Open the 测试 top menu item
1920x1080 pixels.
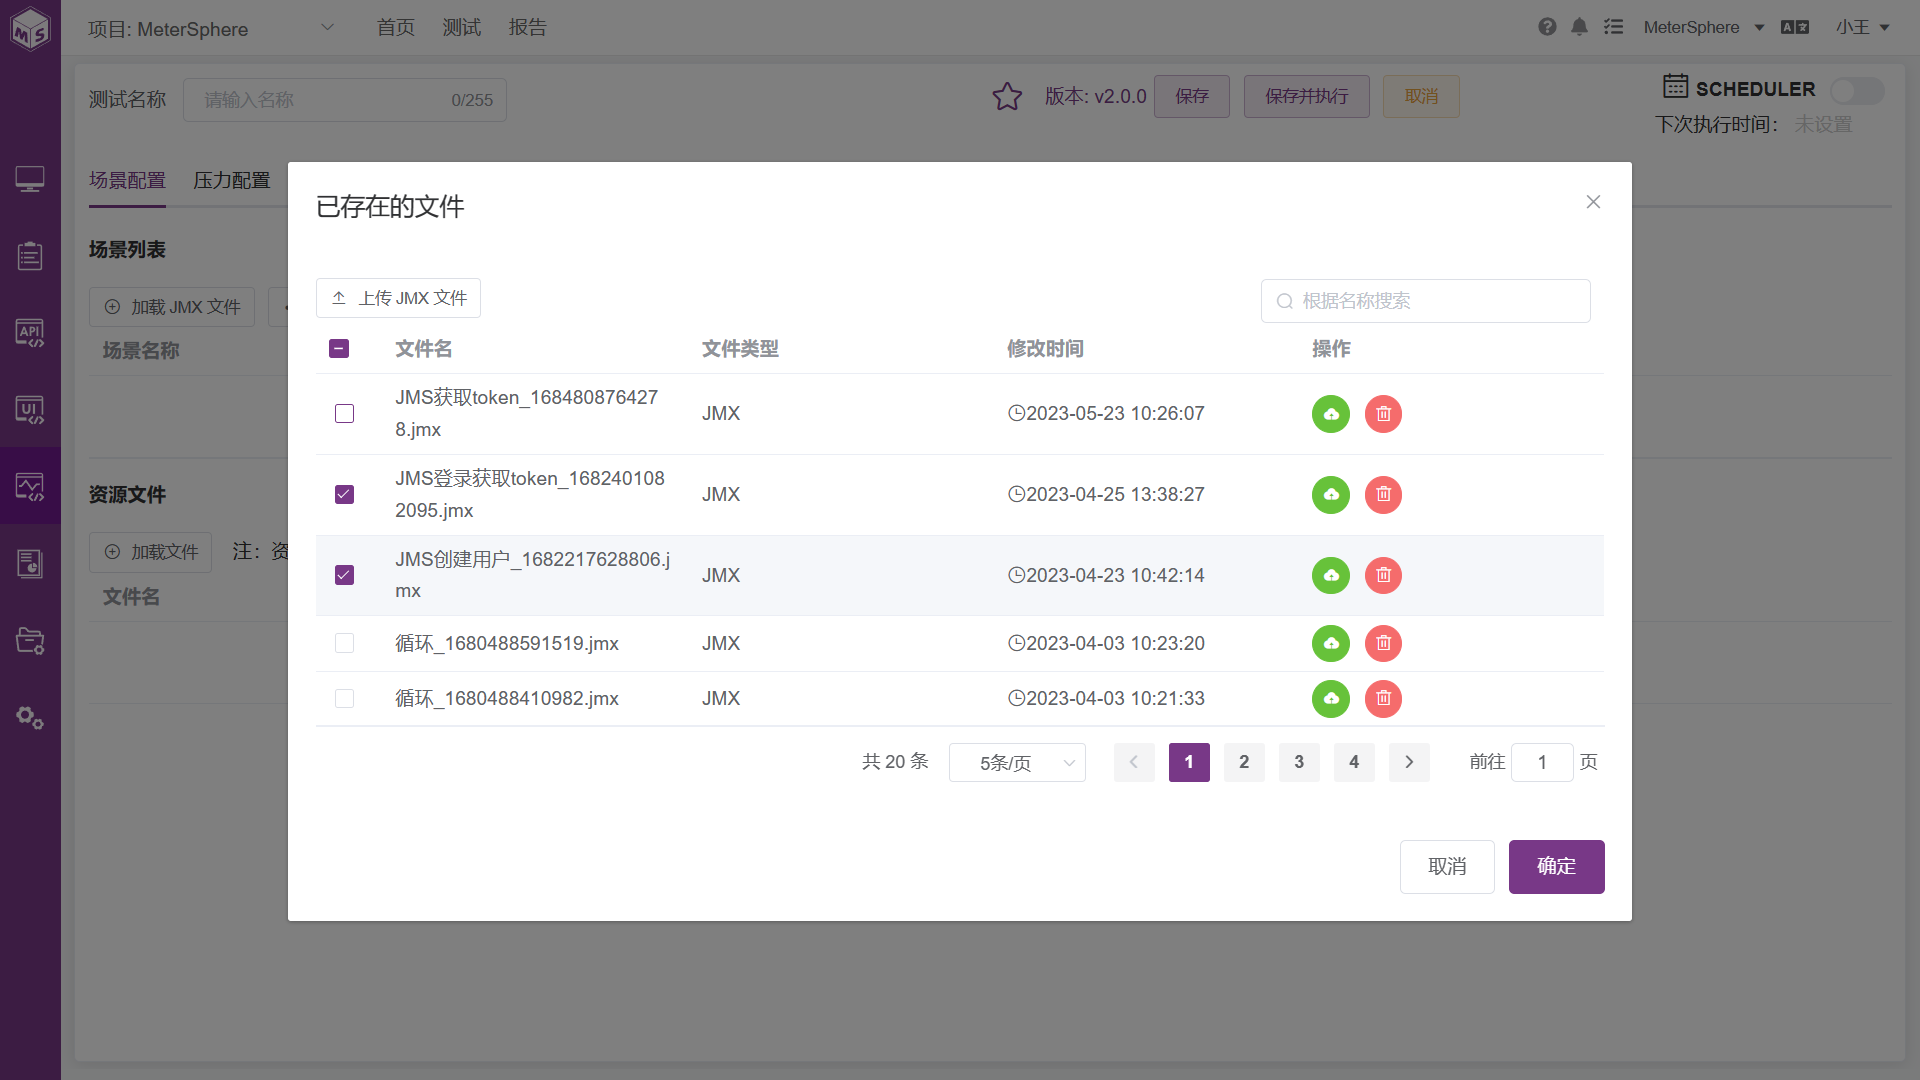click(x=461, y=27)
